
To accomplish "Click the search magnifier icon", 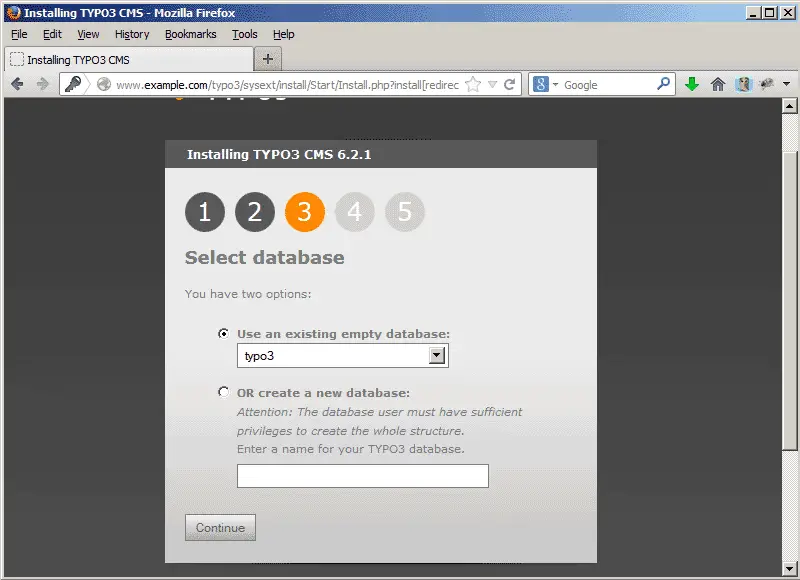I will click(663, 84).
